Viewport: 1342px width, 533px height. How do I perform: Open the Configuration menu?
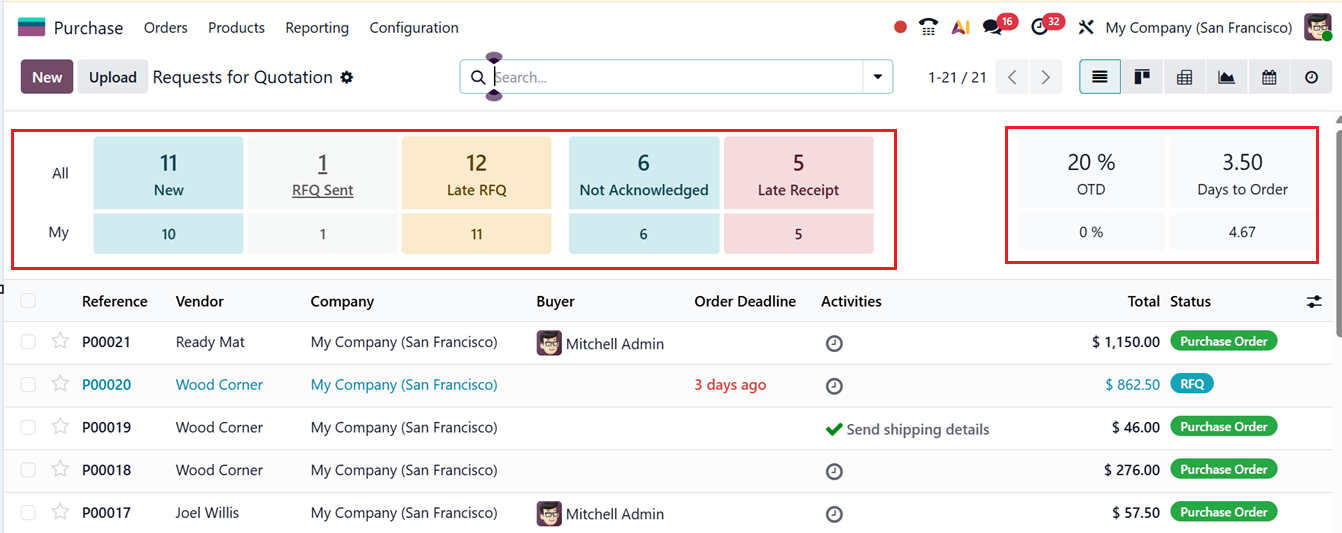tap(414, 28)
